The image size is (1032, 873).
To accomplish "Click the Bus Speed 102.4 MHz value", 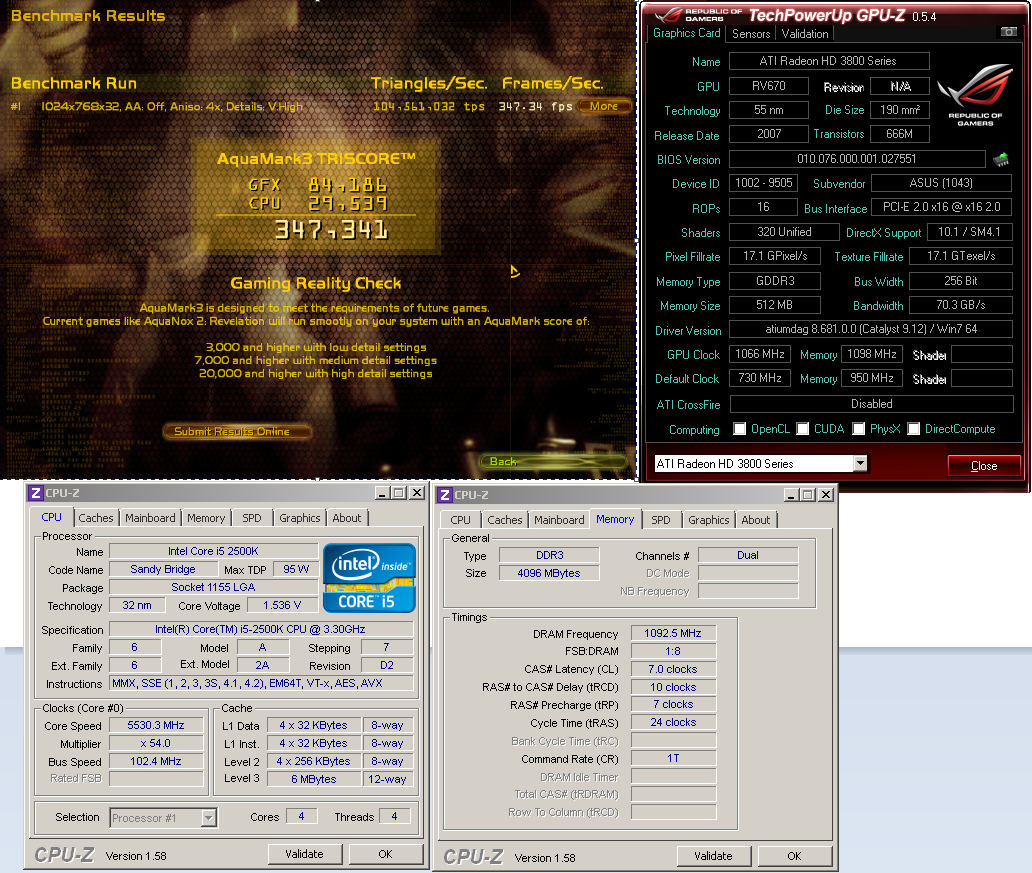I will point(157,761).
